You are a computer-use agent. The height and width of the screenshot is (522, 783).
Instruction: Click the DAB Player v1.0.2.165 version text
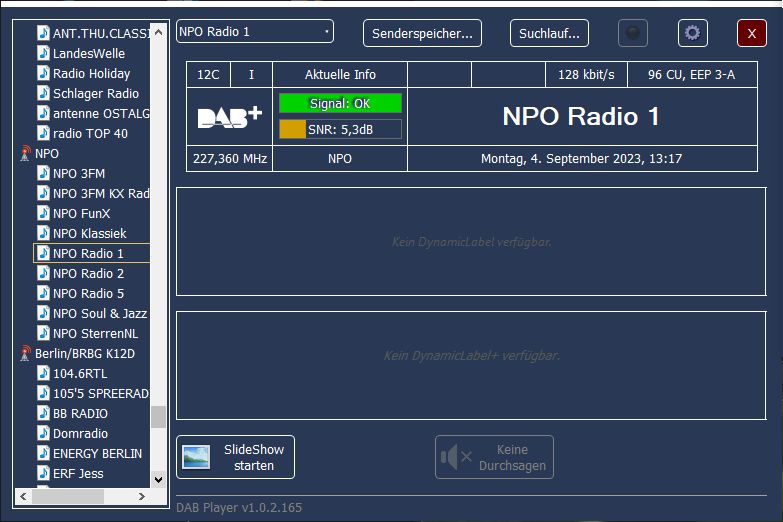239,508
